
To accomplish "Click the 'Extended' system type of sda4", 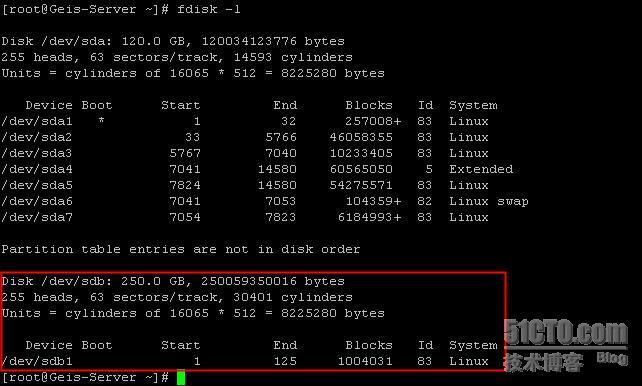I will click(x=481, y=169).
